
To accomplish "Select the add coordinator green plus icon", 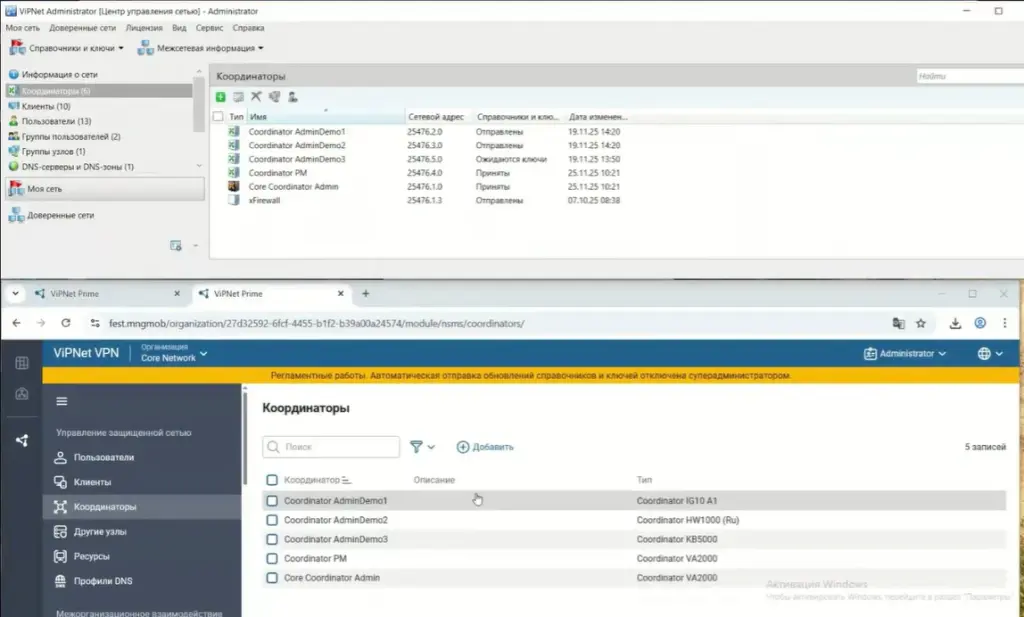I will [221, 96].
